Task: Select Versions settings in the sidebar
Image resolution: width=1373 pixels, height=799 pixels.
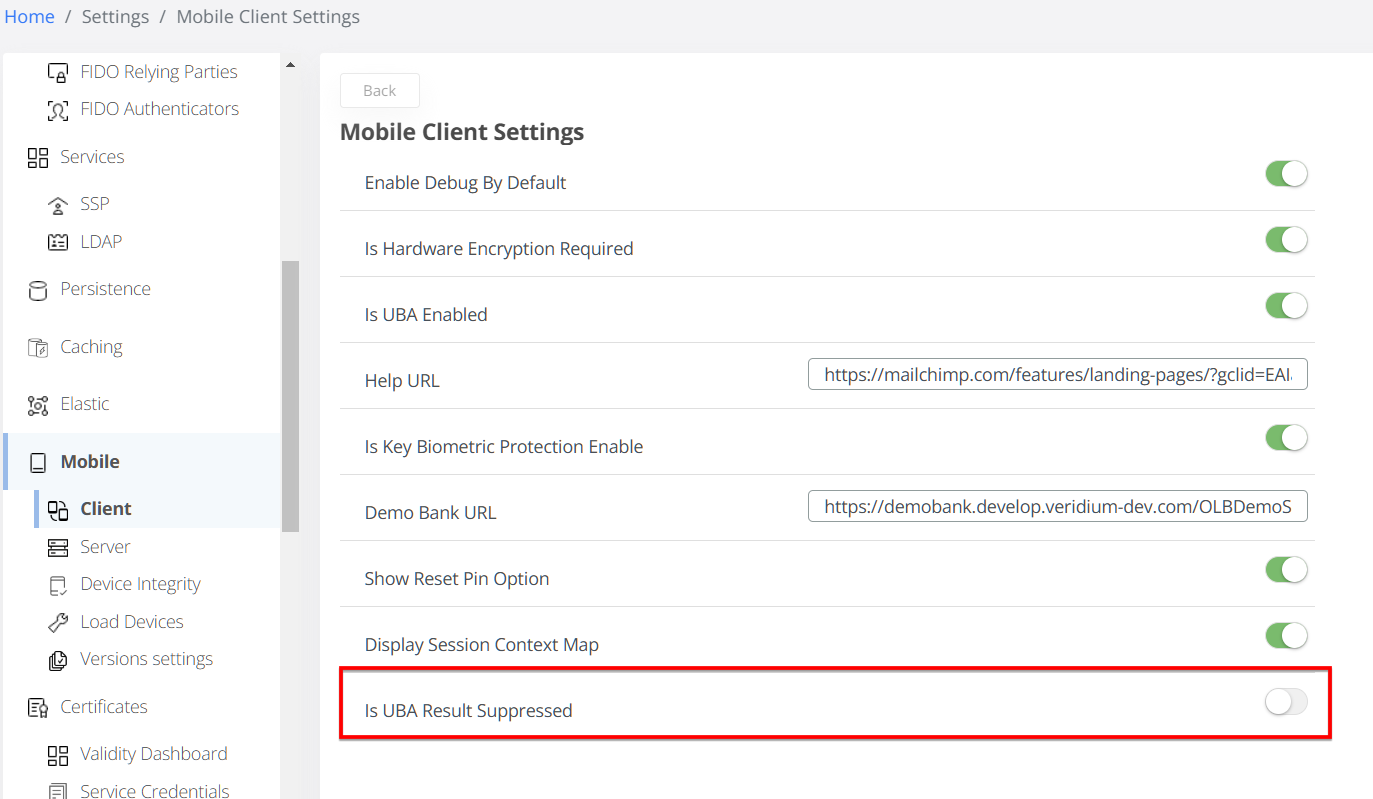Action: pyautogui.click(x=146, y=659)
